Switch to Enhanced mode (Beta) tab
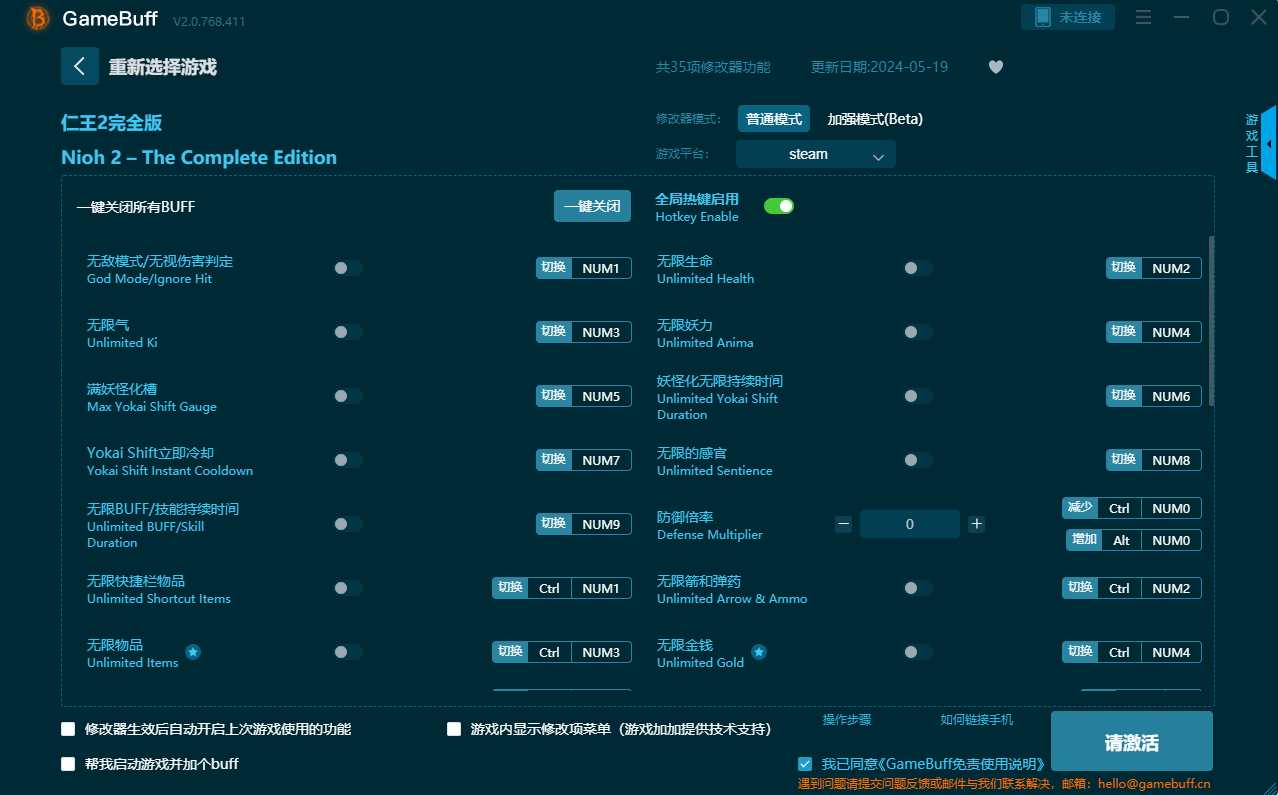The width and height of the screenshot is (1278, 795). 875,119
